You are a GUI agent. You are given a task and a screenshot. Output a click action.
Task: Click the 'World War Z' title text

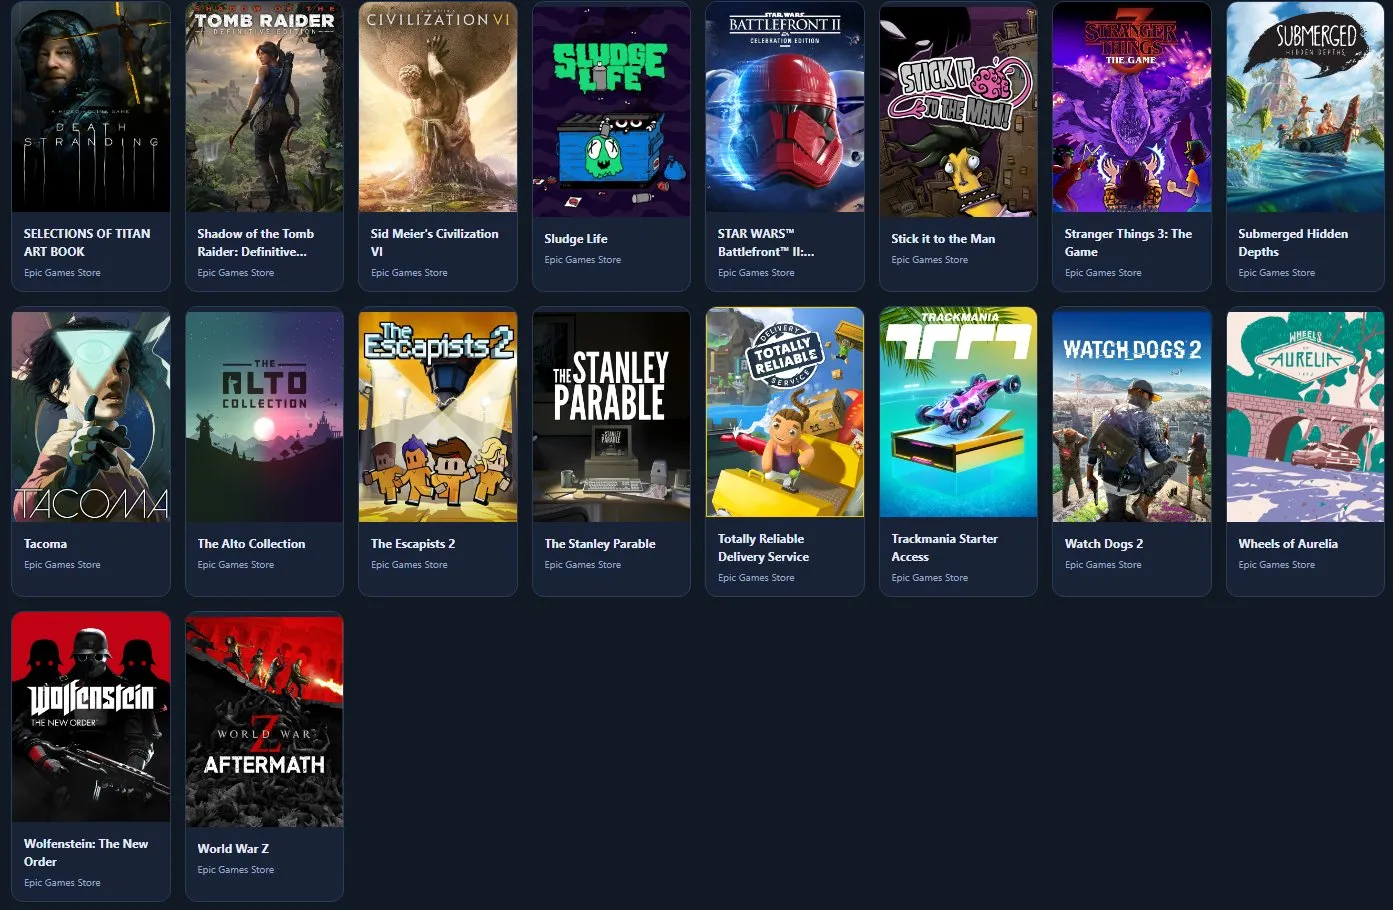(x=233, y=849)
